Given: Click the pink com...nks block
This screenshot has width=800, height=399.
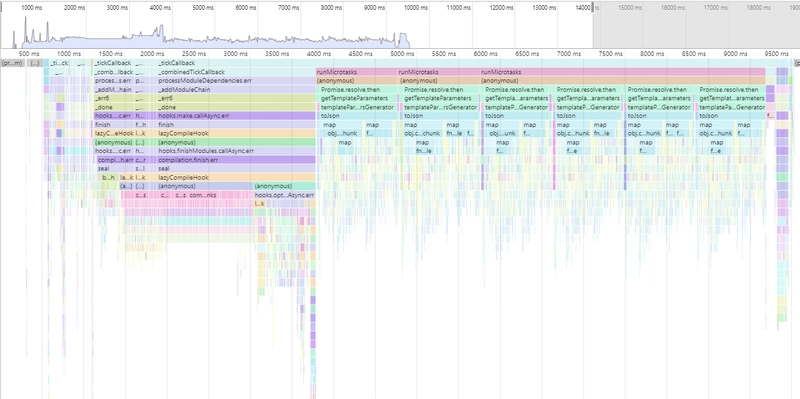Looking at the screenshot, I should pos(203,195).
